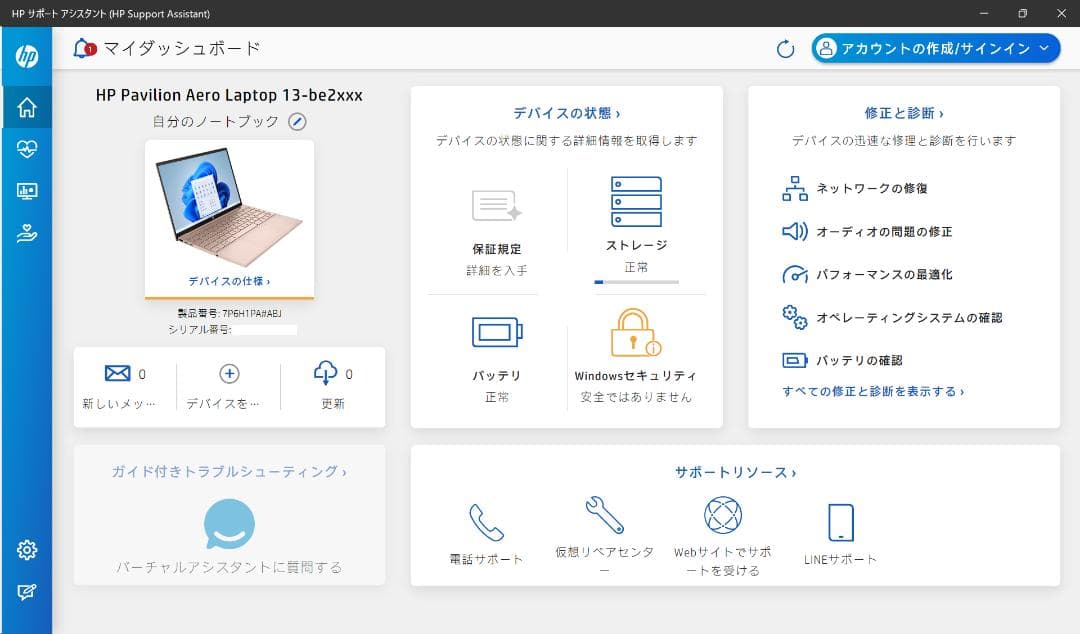Image resolution: width=1080 pixels, height=634 pixels.
Task: Open the feedback pen icon in sidebar
Action: (x=26, y=592)
